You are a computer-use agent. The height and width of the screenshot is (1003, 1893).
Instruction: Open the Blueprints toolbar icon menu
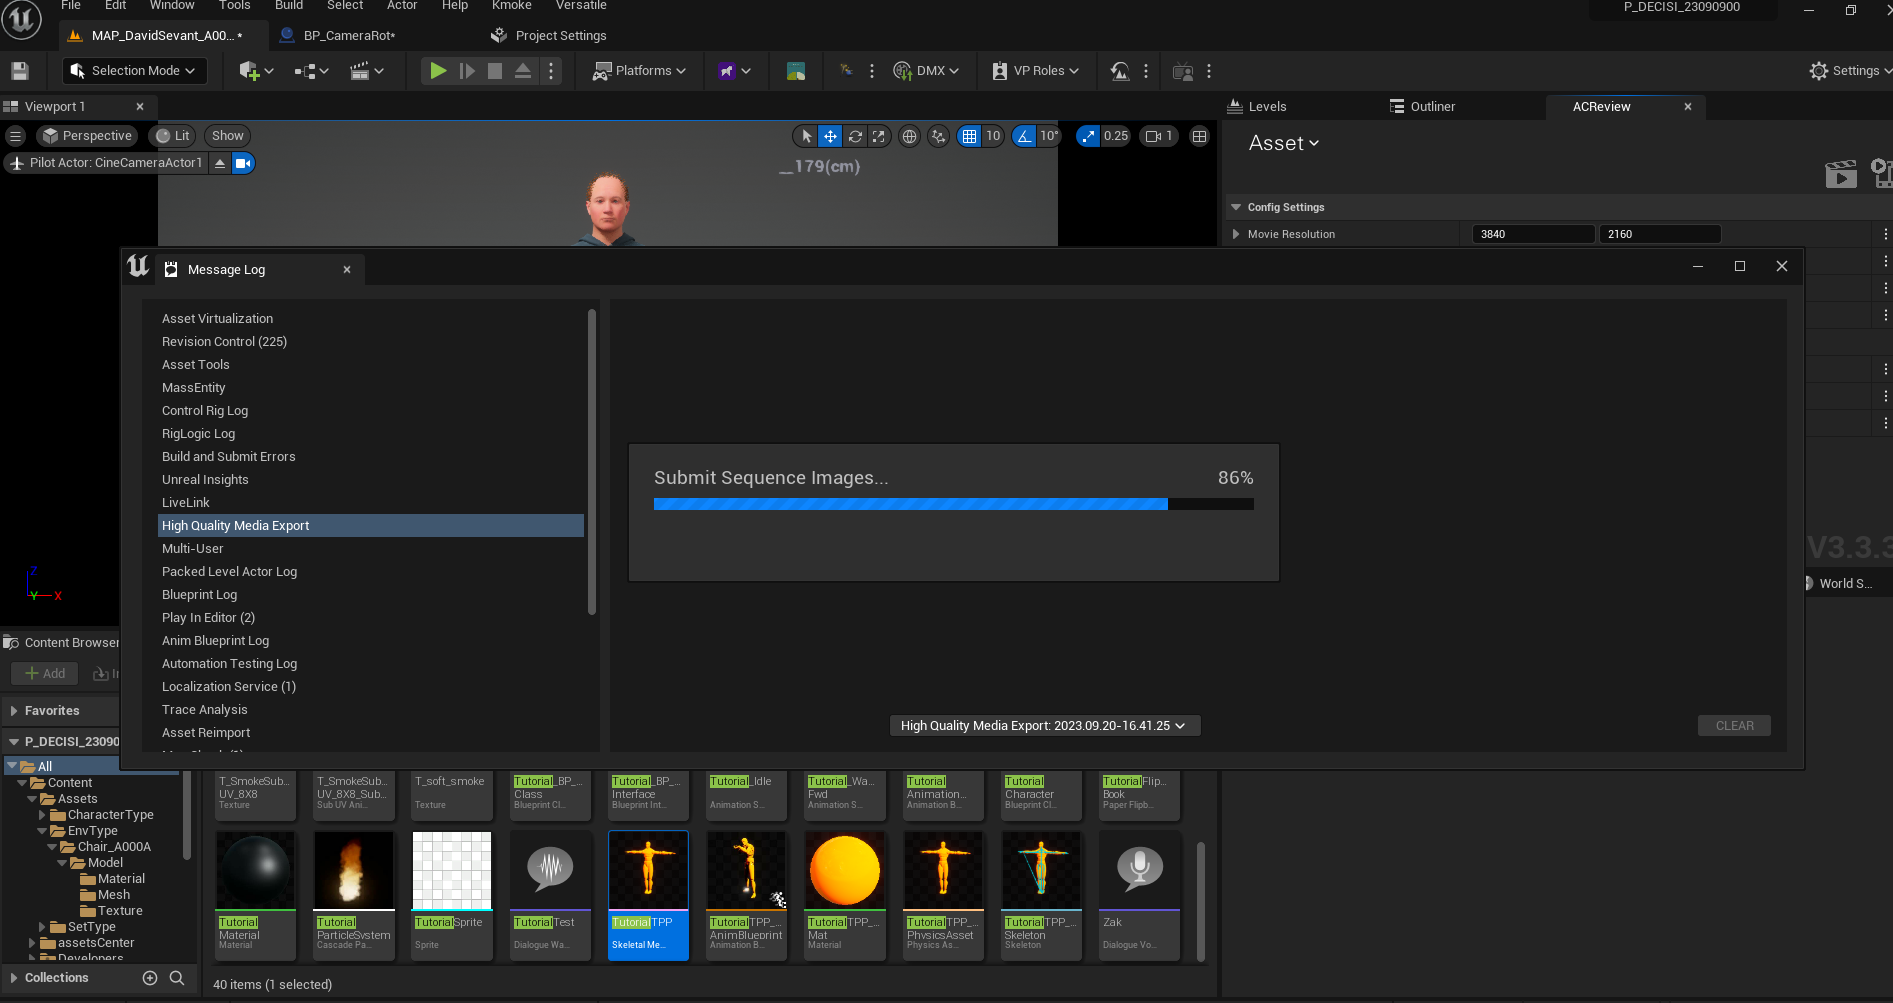pos(311,71)
